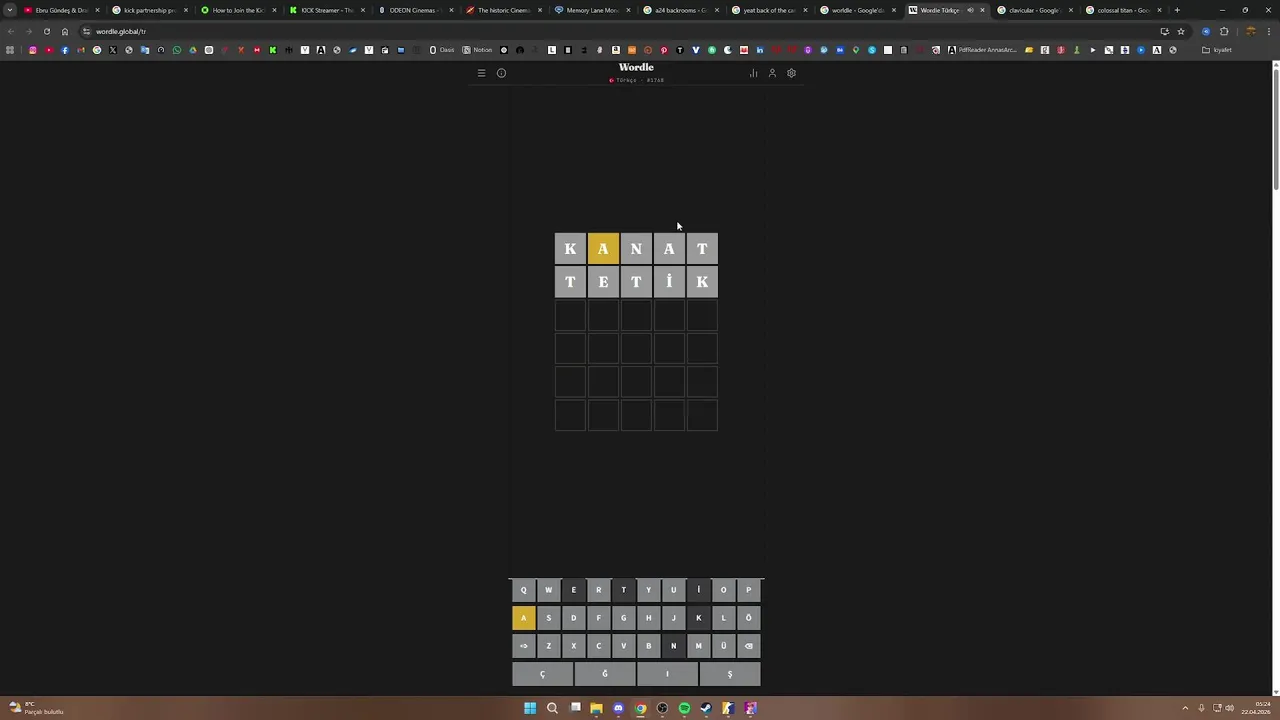Click the Q key on the Wordle keyboard

[x=523, y=590]
